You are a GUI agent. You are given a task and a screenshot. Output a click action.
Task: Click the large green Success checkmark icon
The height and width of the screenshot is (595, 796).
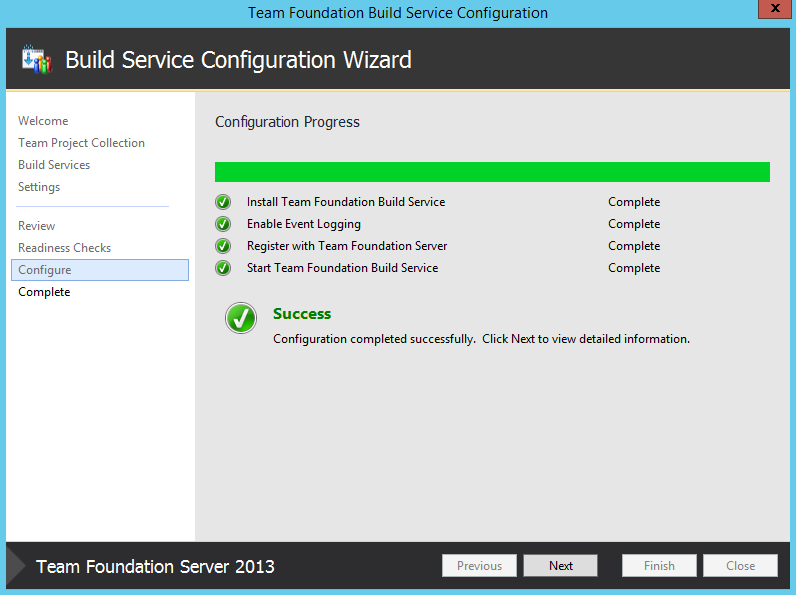click(x=240, y=319)
